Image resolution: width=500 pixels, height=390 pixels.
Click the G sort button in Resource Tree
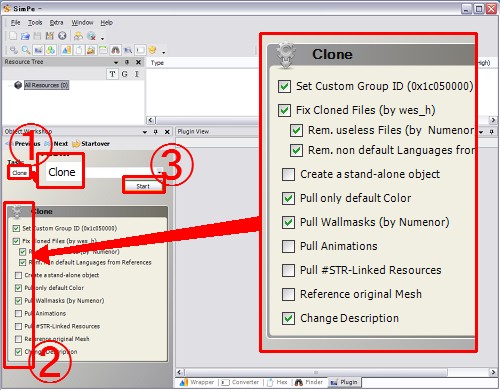click(x=125, y=74)
